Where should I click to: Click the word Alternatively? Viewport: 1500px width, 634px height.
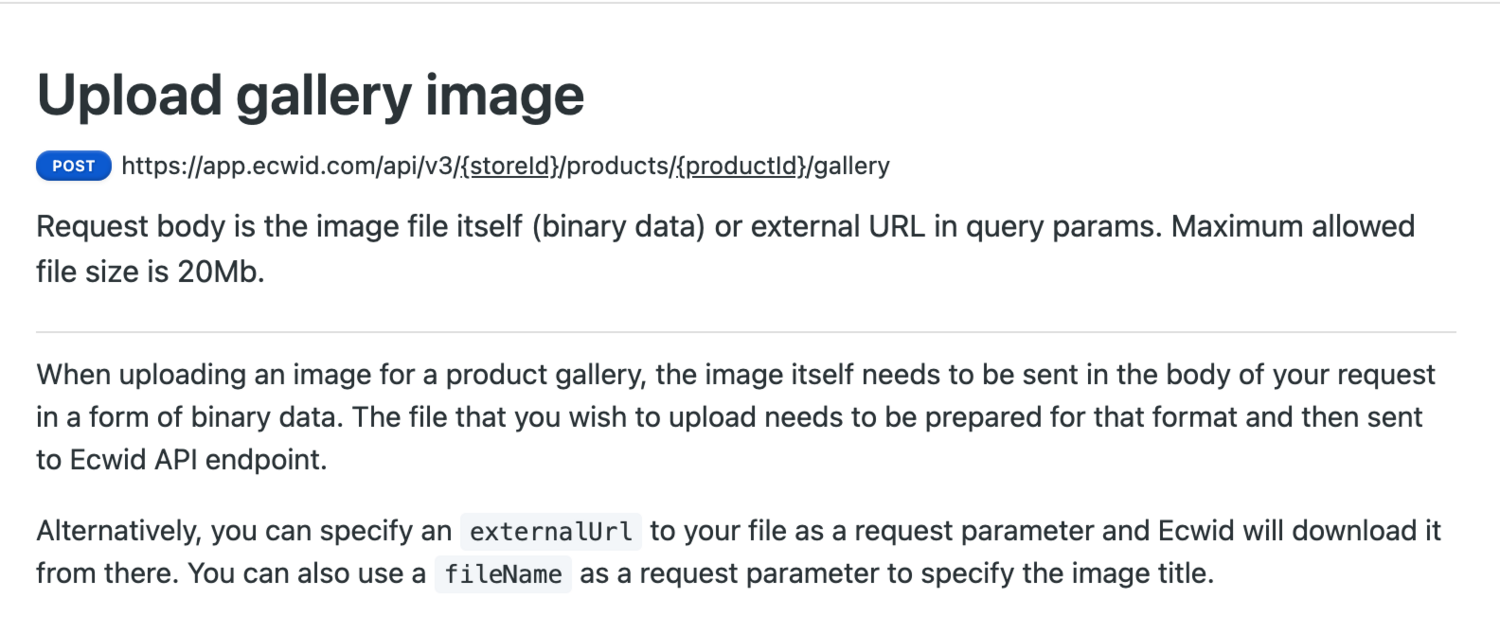coord(119,531)
